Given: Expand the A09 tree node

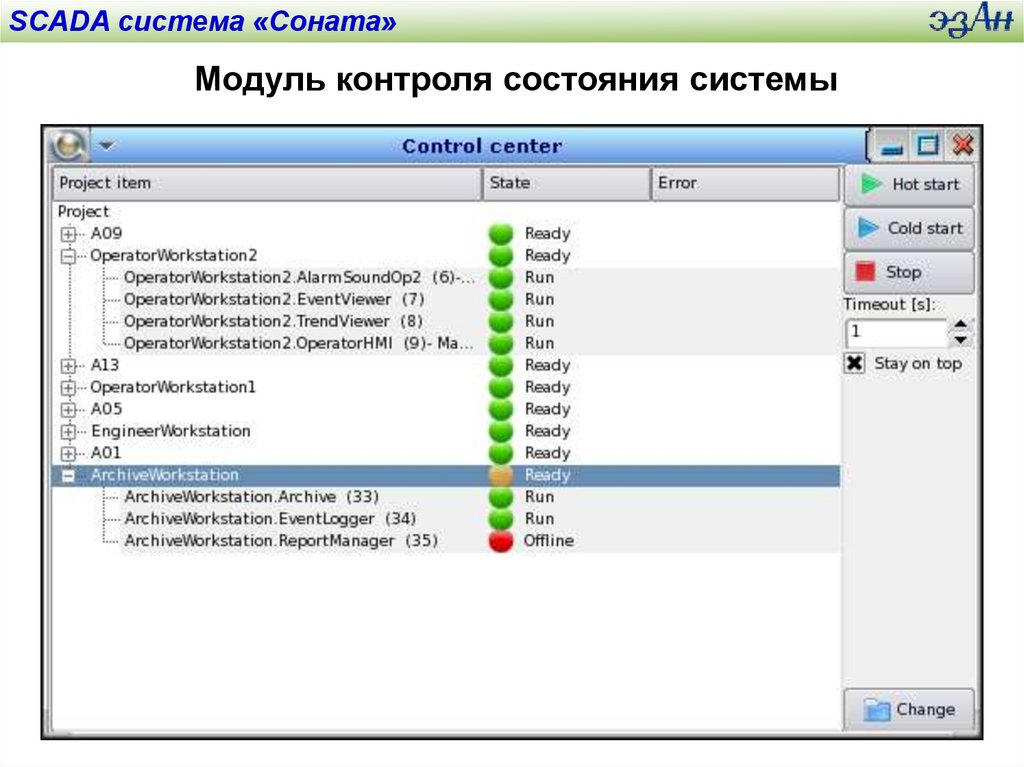Looking at the screenshot, I should pyautogui.click(x=68, y=234).
